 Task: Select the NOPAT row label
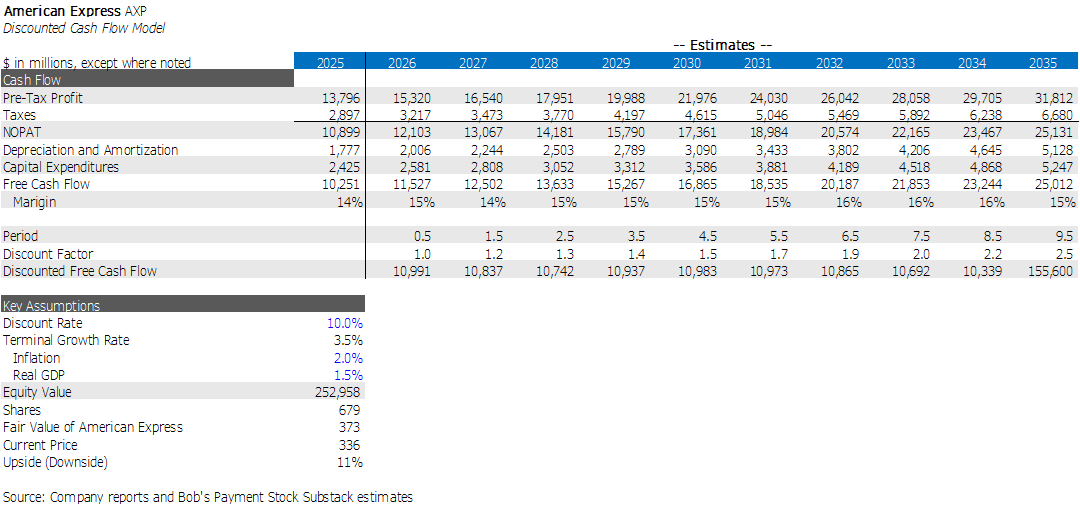(22, 132)
